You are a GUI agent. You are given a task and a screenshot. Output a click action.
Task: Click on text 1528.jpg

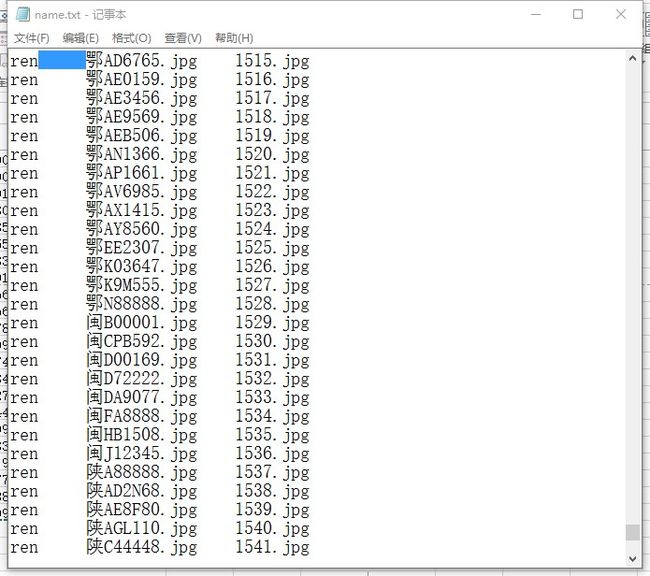pyautogui.click(x=272, y=304)
